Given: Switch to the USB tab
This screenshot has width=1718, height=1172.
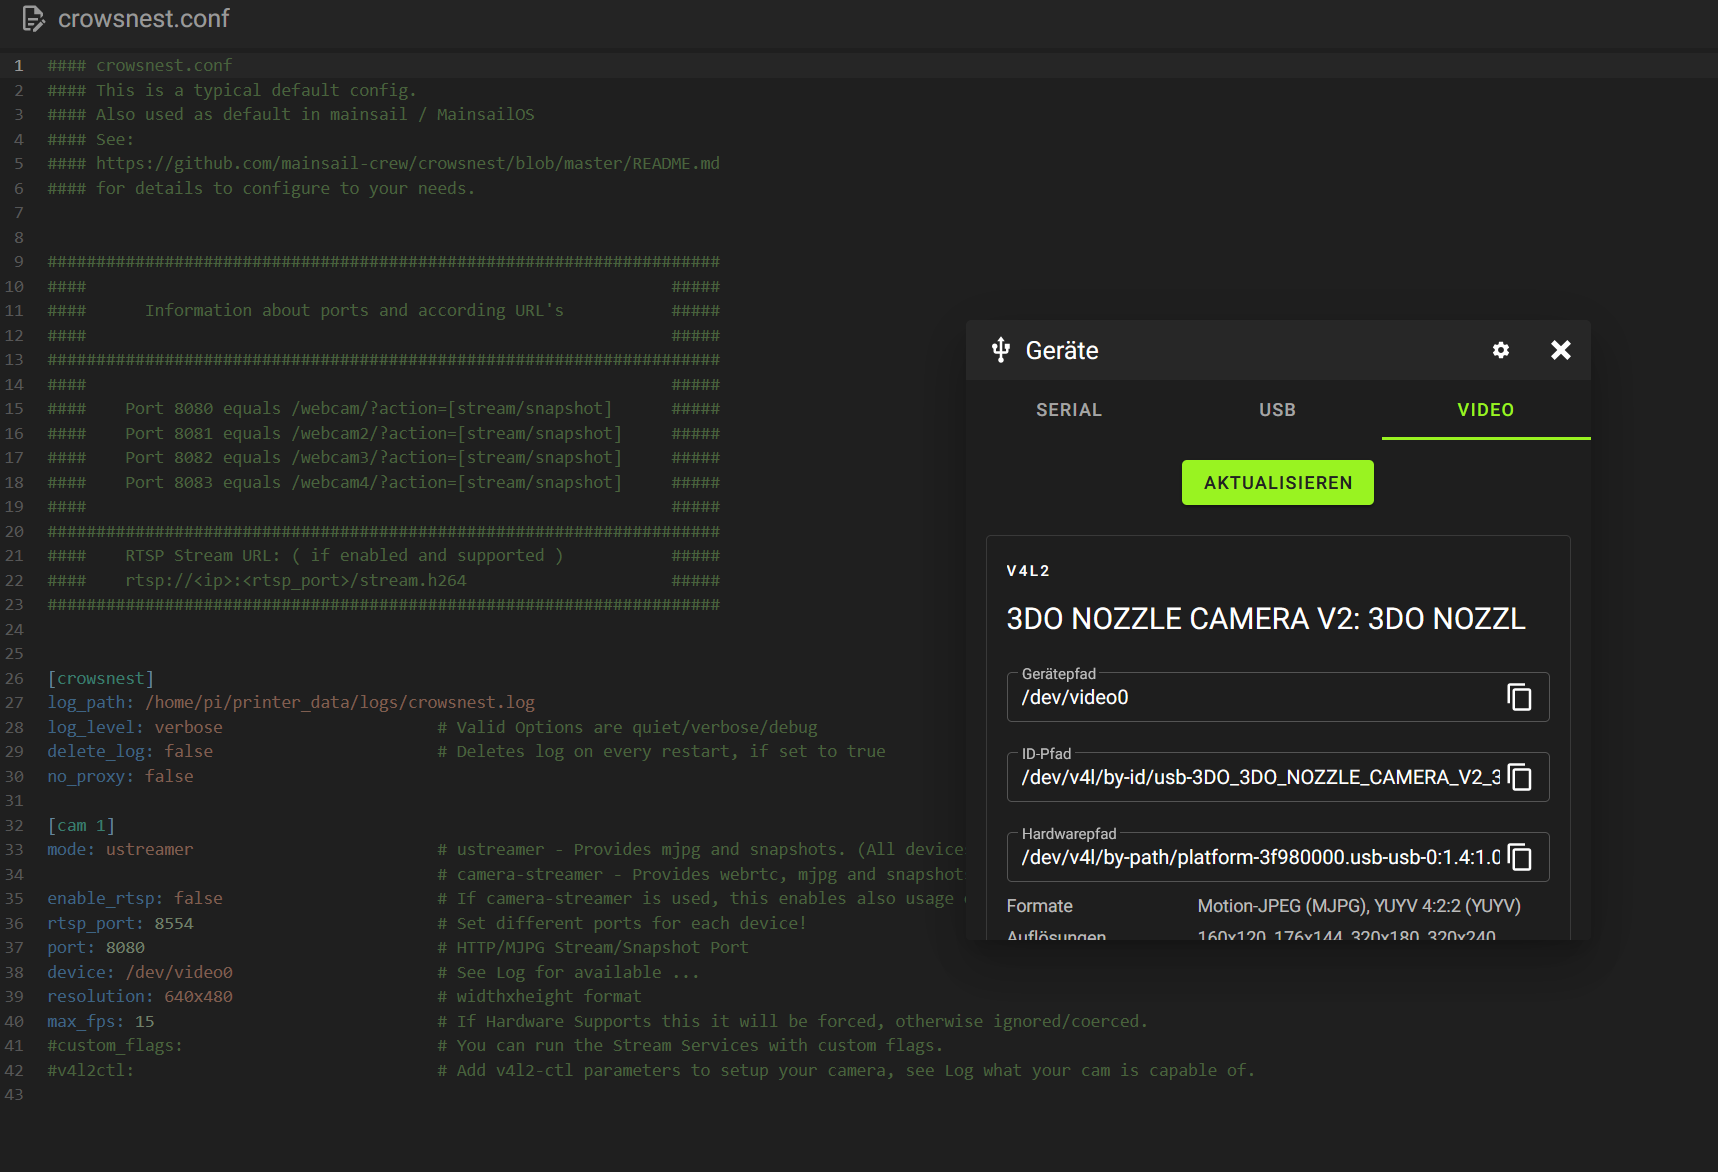Looking at the screenshot, I should [1277, 410].
